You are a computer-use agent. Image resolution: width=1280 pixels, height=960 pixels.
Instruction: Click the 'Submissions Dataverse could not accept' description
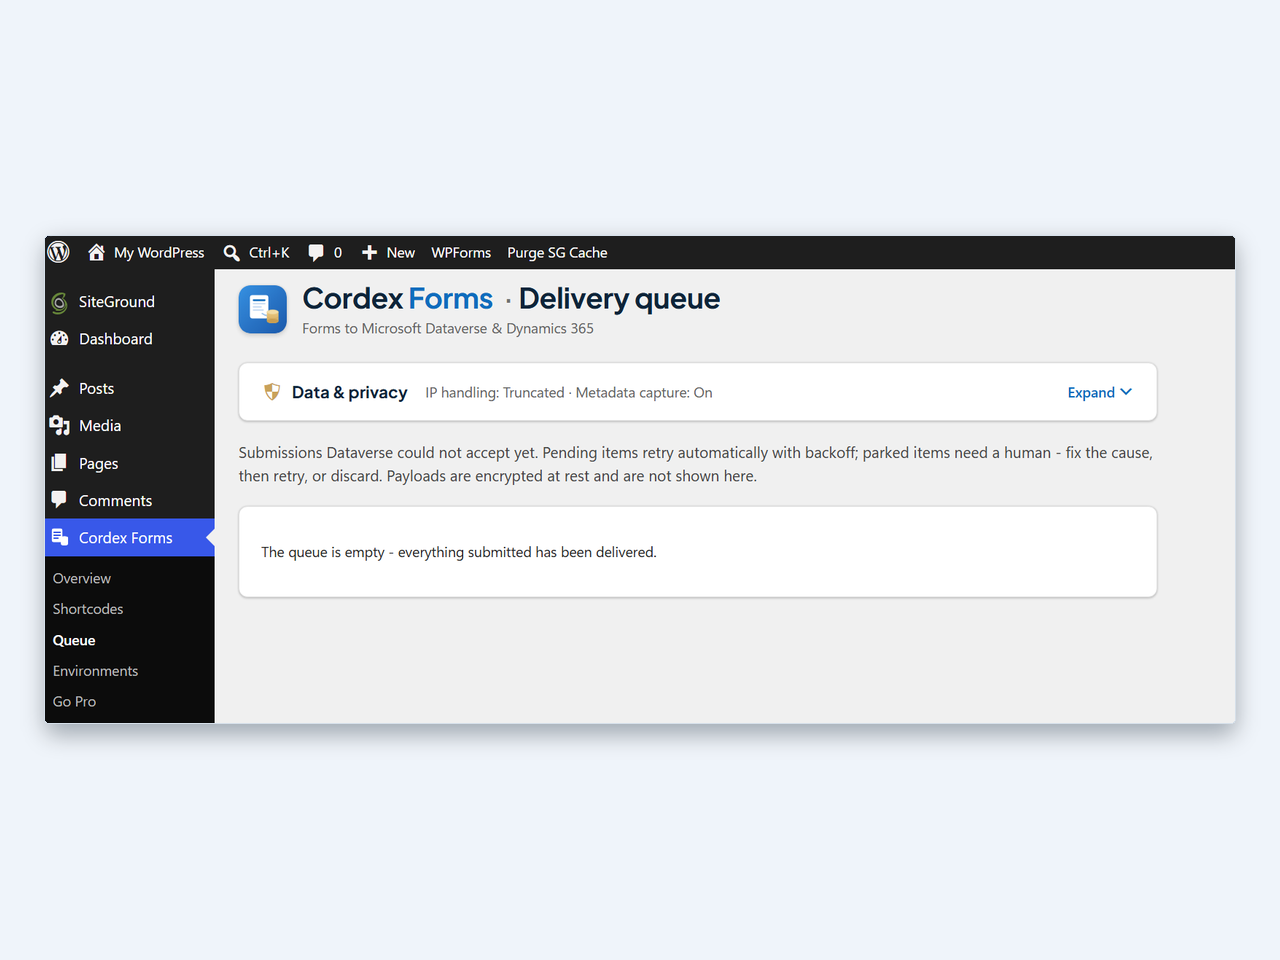click(696, 464)
